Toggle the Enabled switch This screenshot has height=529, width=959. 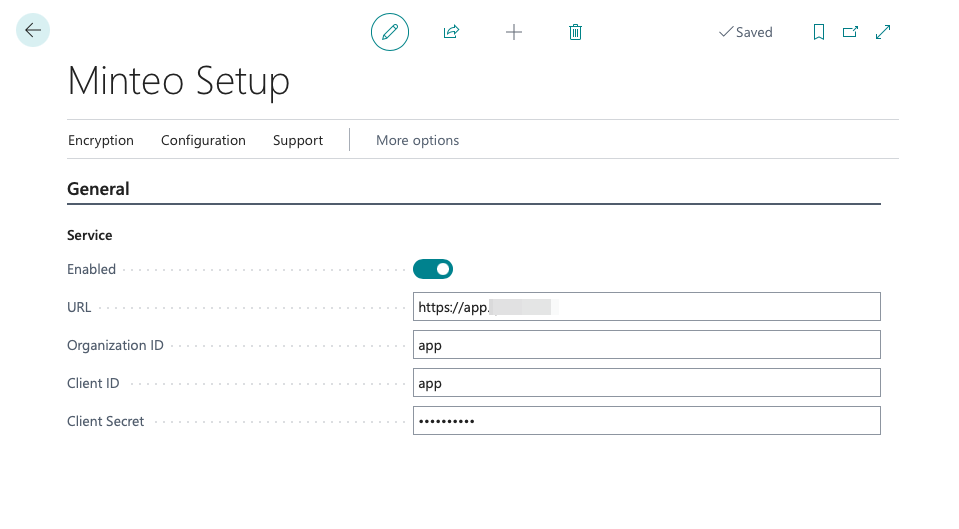pyautogui.click(x=433, y=269)
